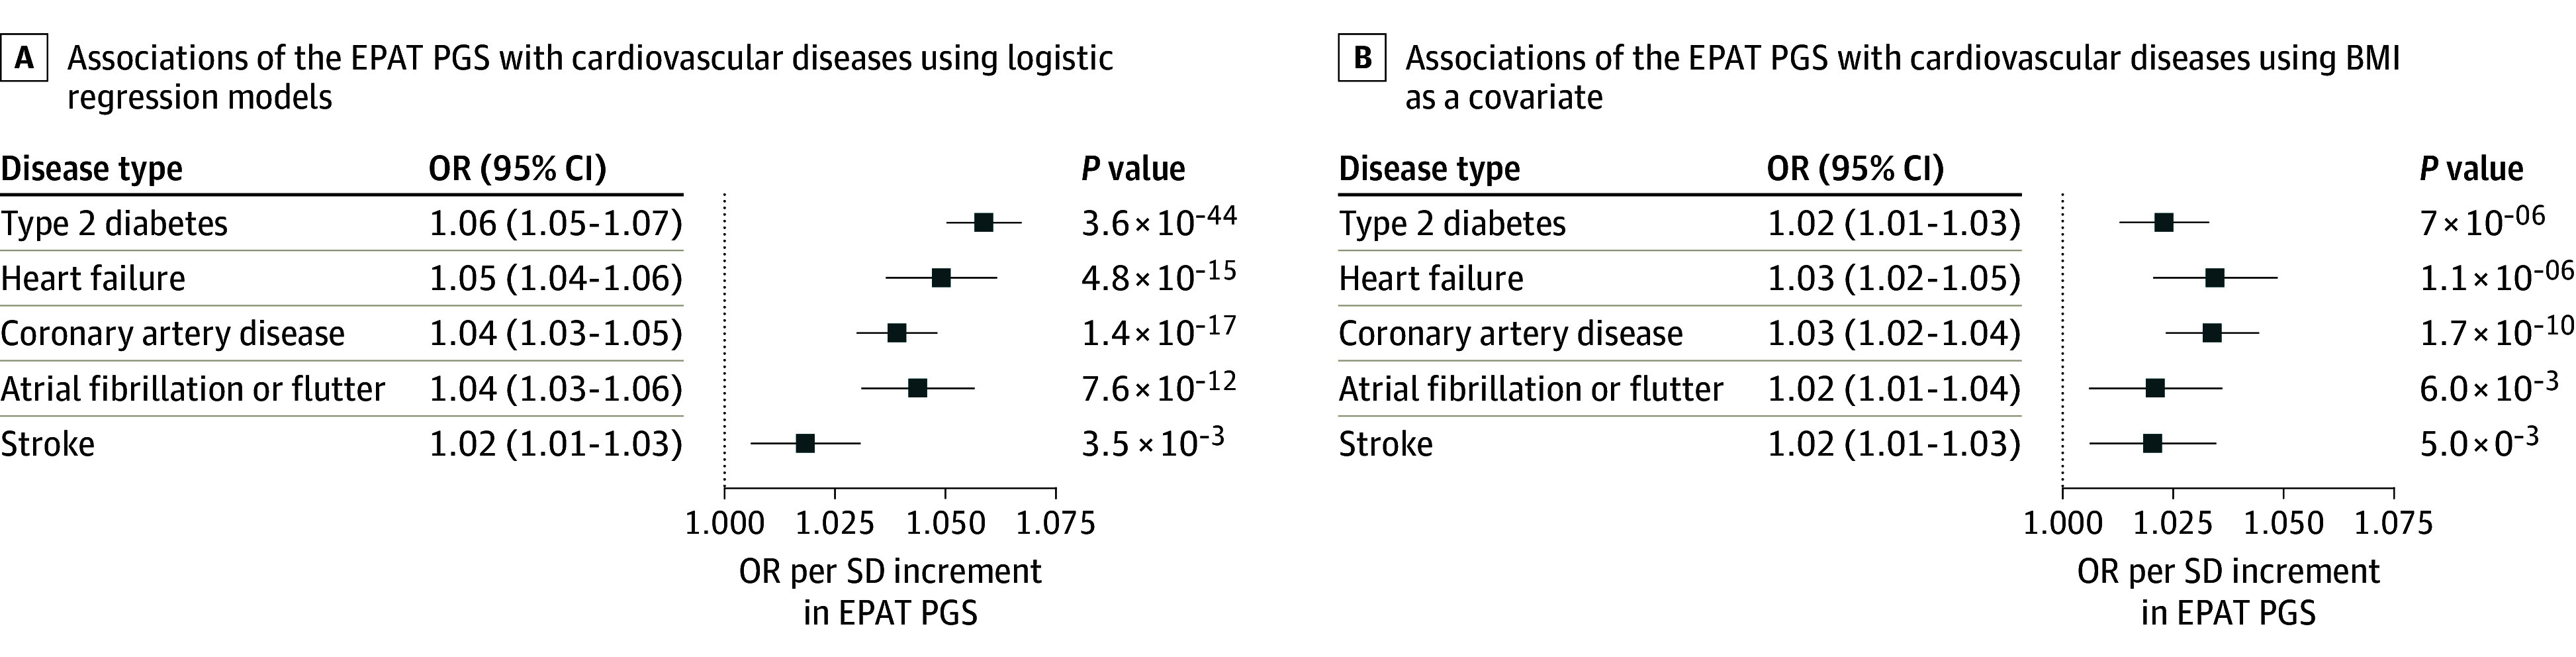2576x657 pixels.
Task: Select Type 2 diabetes marker in panel A
Action: coord(983,222)
